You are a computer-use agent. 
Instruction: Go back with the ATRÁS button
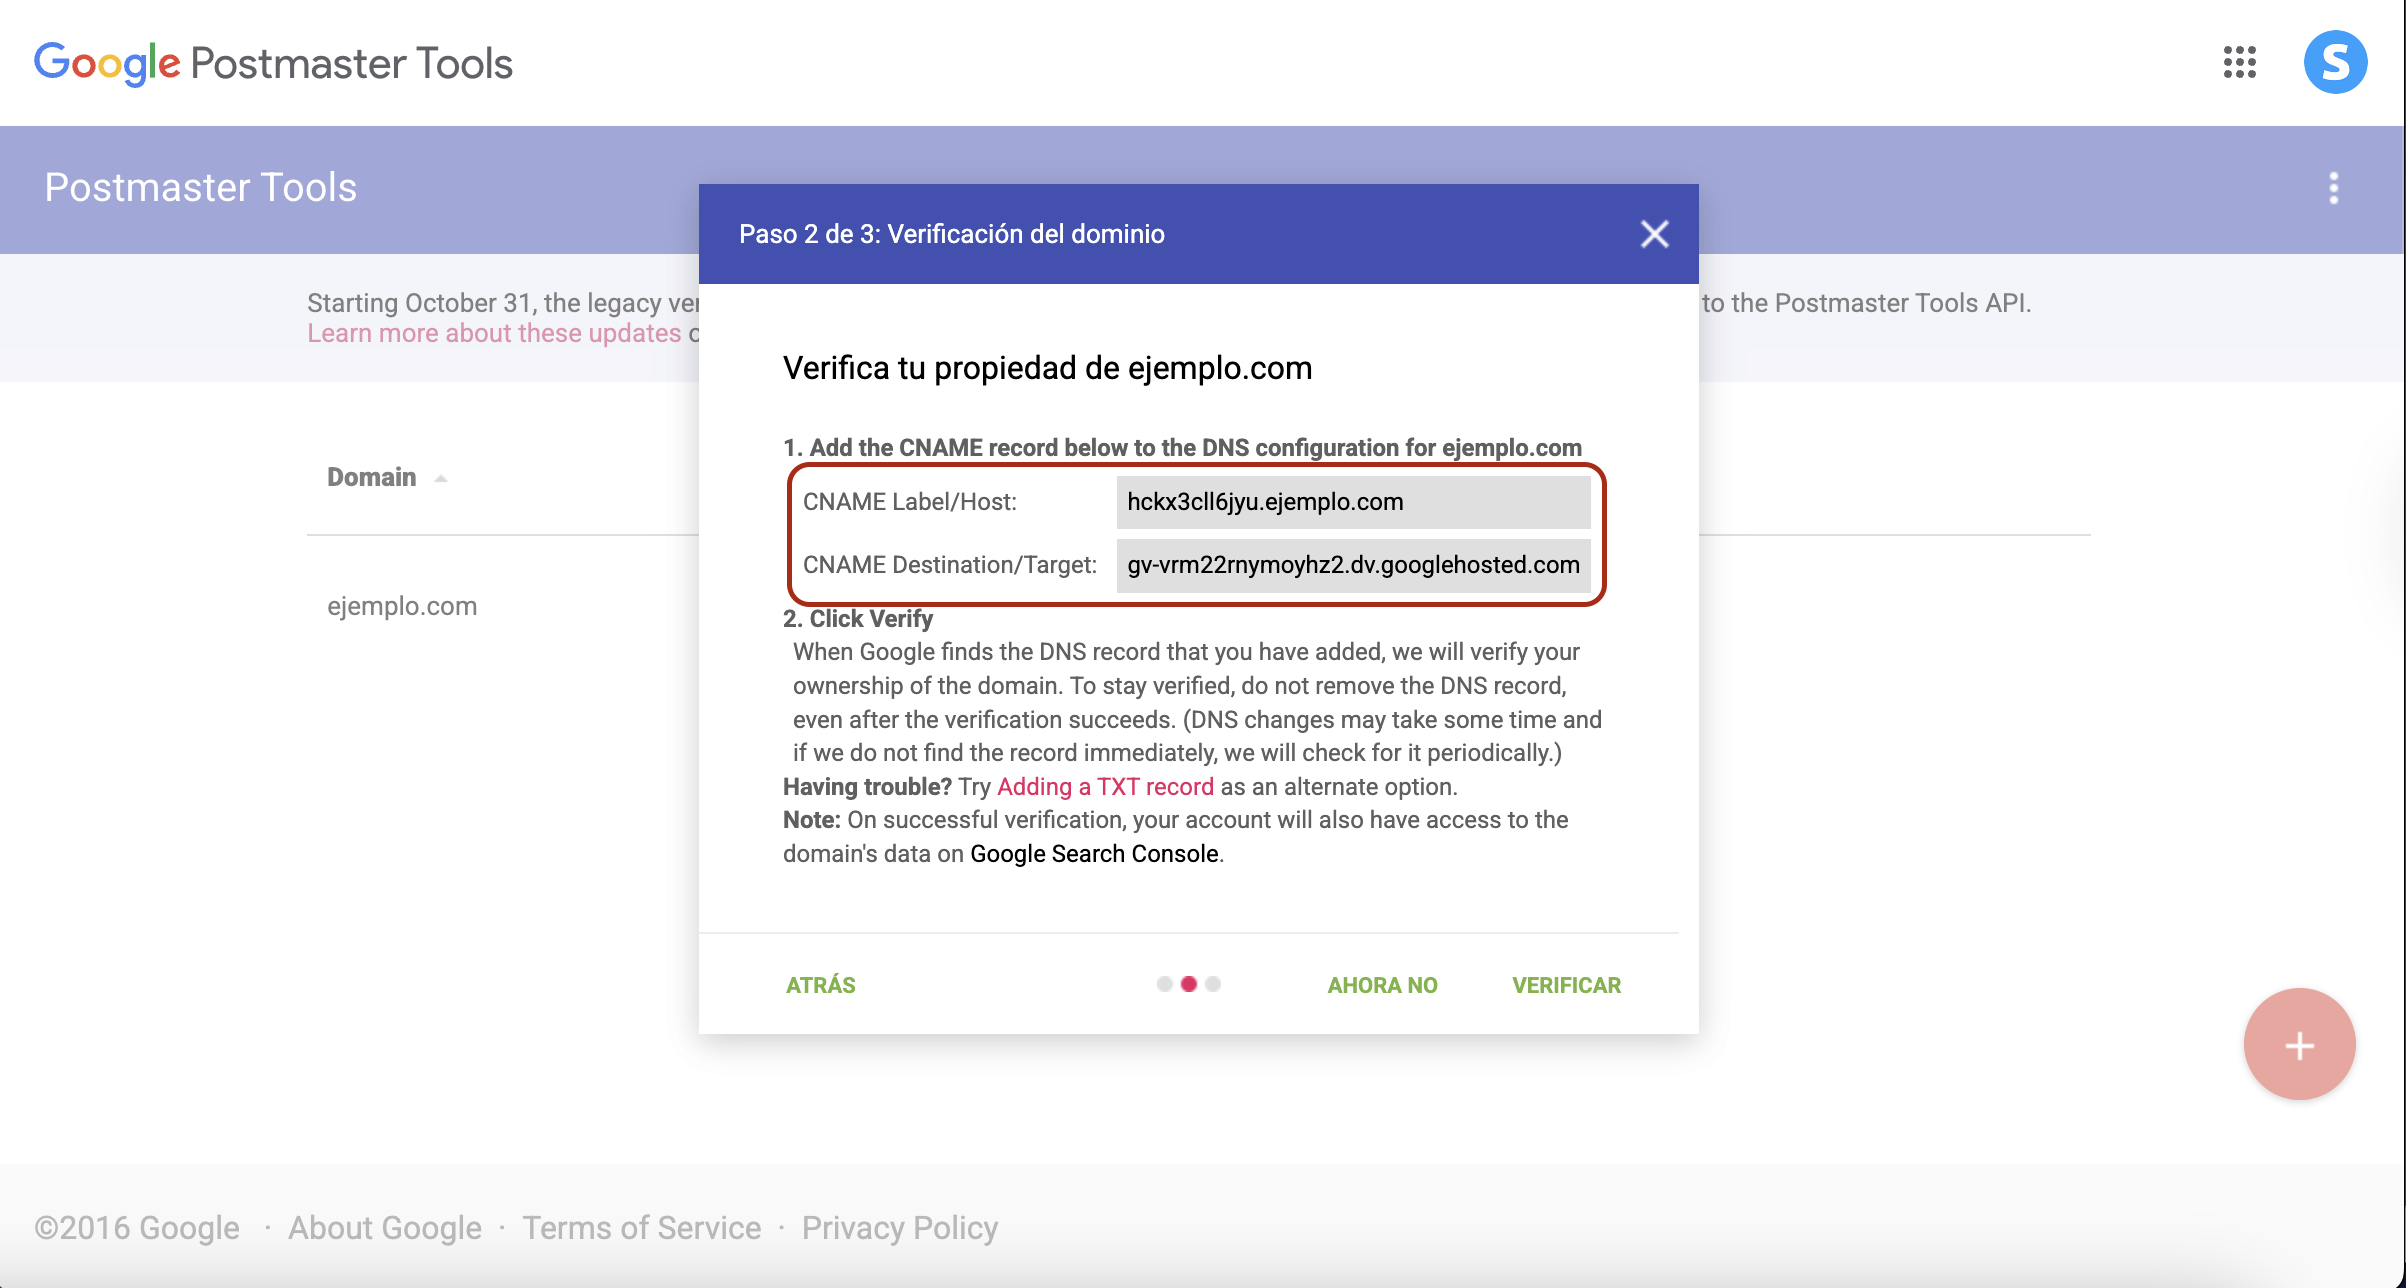(820, 985)
